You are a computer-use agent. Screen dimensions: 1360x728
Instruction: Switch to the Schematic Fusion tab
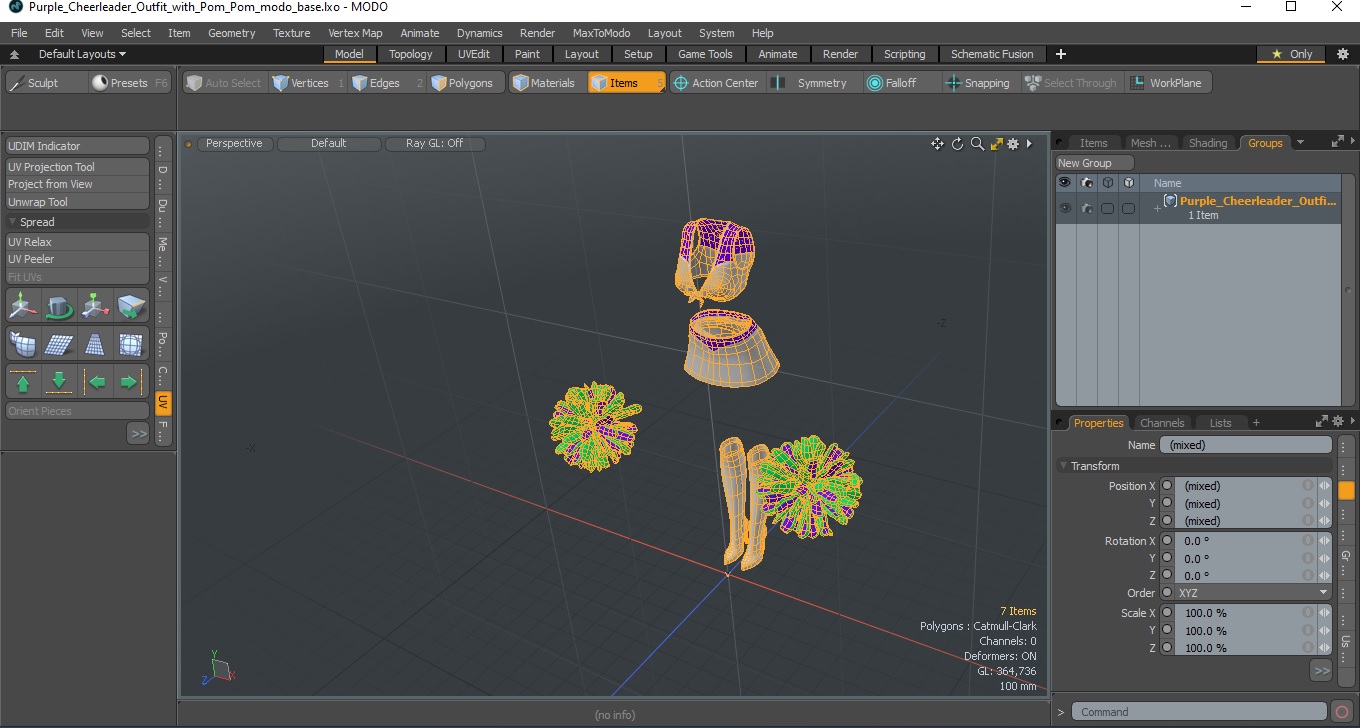point(992,54)
